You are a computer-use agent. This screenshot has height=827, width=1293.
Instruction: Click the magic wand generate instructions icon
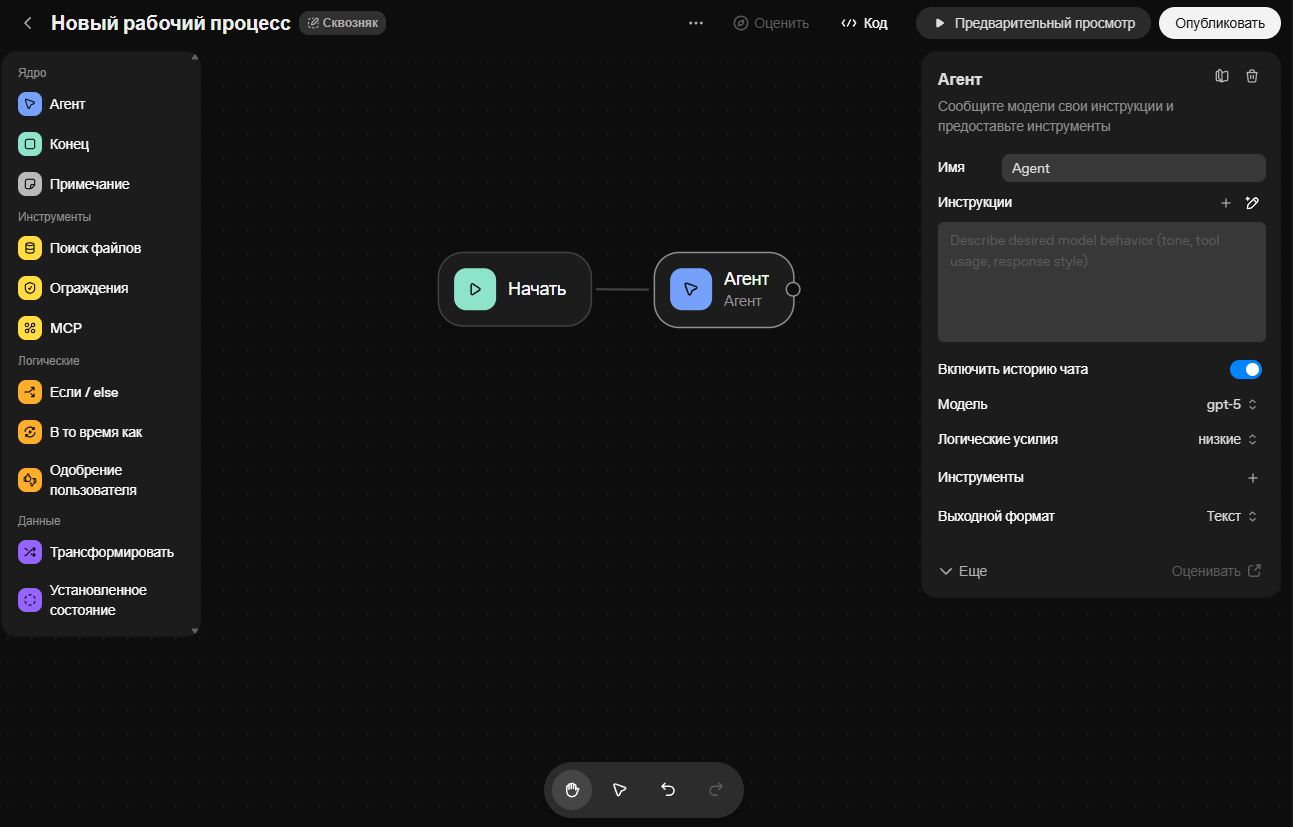(x=1252, y=203)
